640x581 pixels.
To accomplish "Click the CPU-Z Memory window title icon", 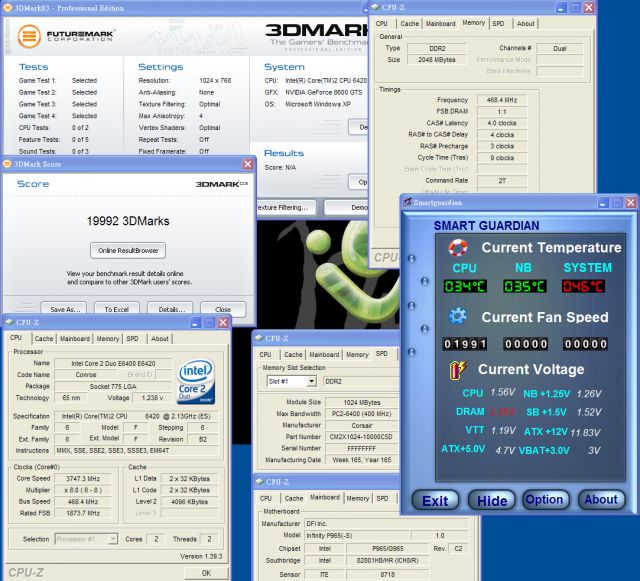I will [375, 7].
